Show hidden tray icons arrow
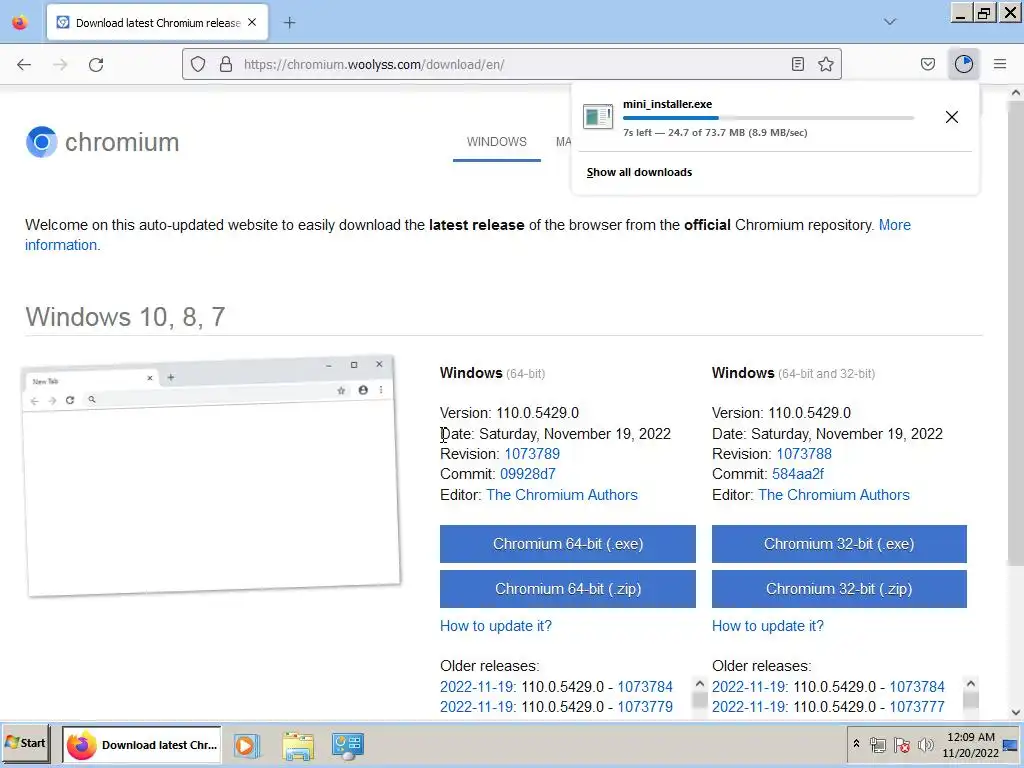This screenshot has width=1024, height=768. tap(856, 744)
